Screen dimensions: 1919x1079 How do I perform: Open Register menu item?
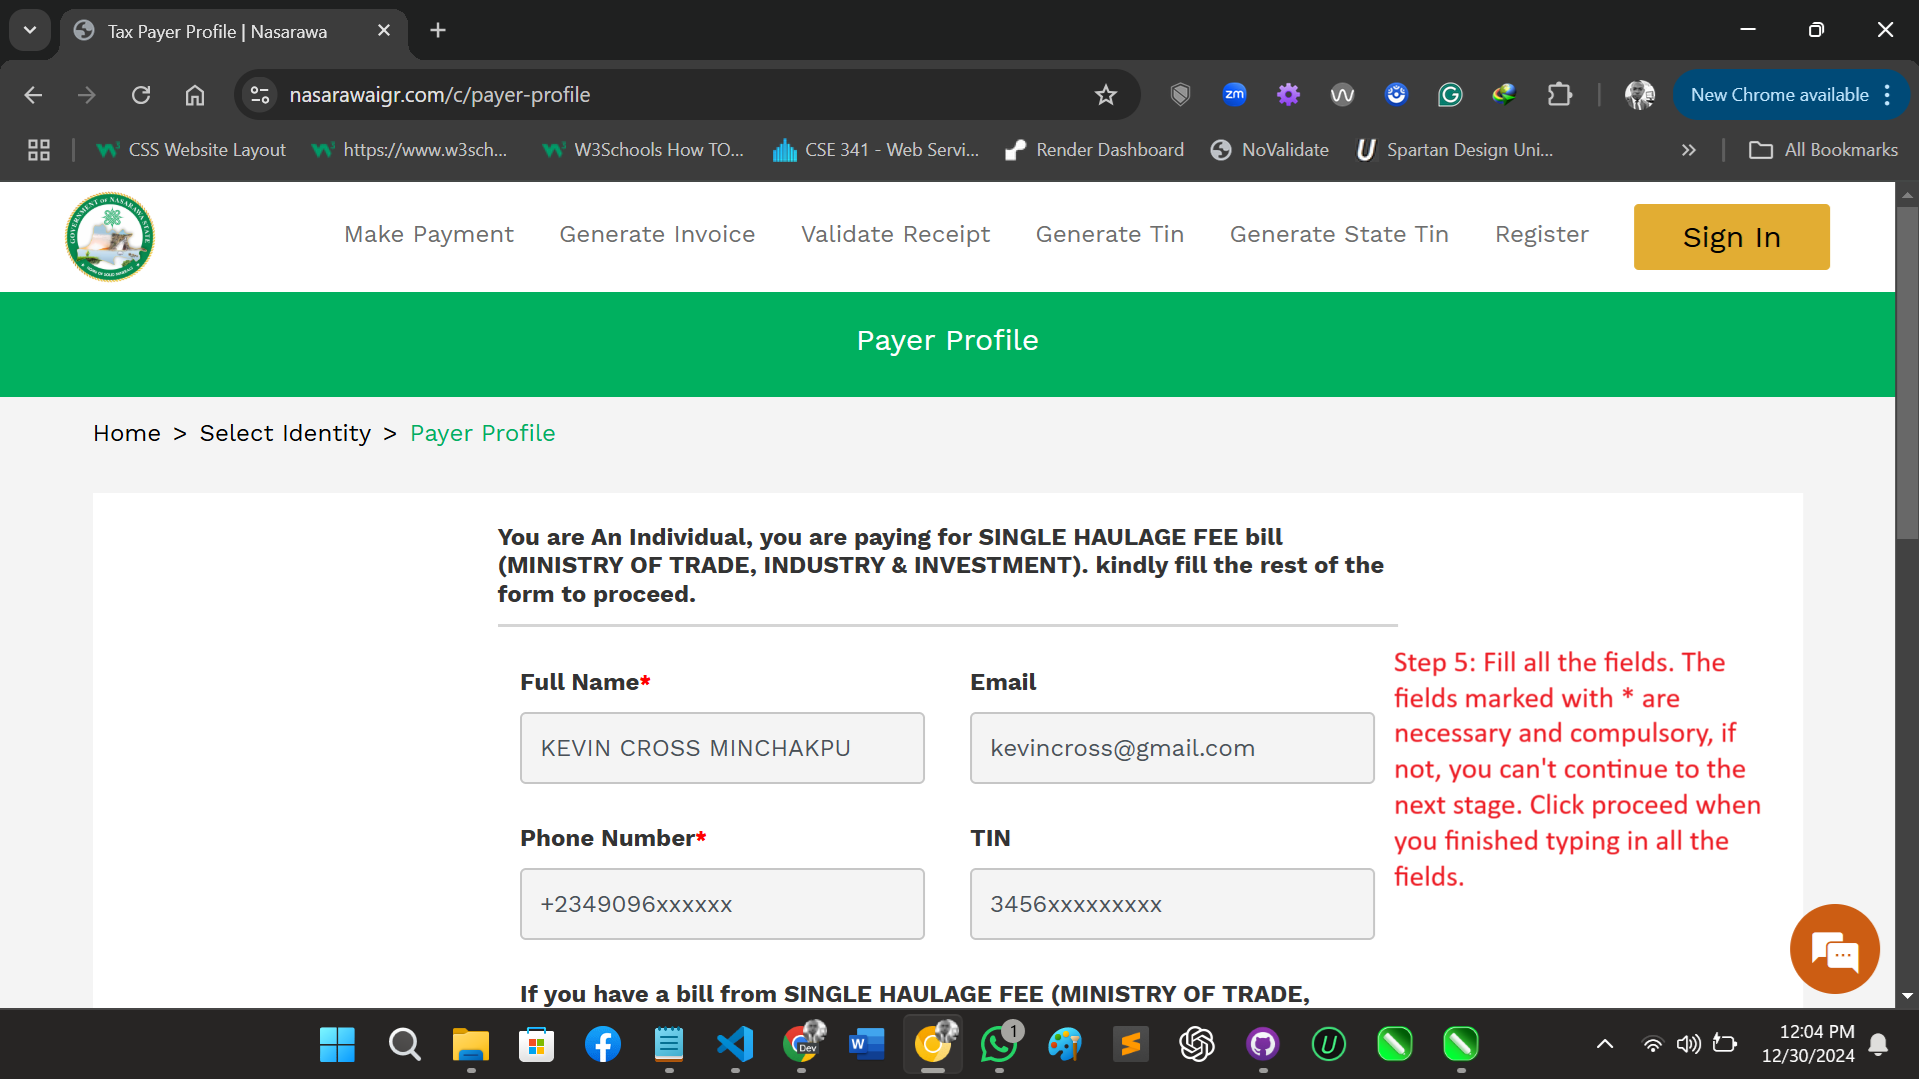pos(1541,234)
